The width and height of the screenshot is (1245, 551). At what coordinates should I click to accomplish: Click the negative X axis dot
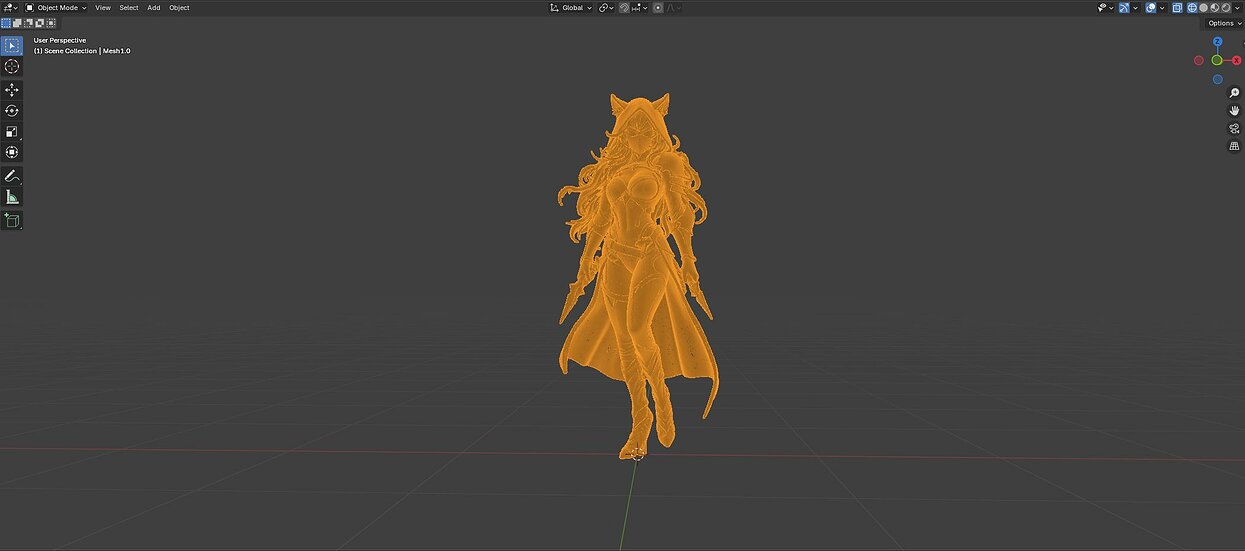1198,60
